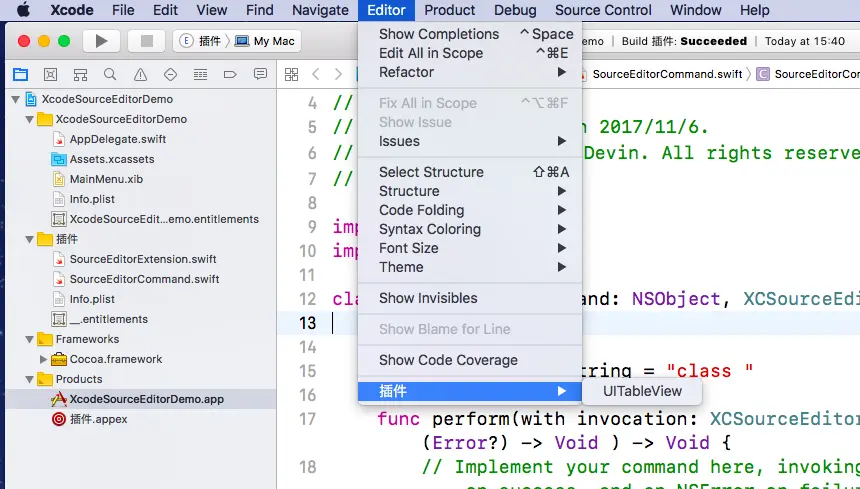Select __.entitlements file
860x489 pixels.
click(109, 319)
